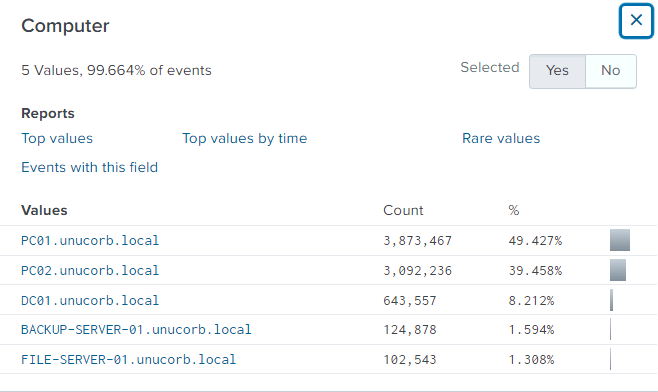The image size is (658, 392).
Task: Open the Rare values report
Action: click(501, 139)
